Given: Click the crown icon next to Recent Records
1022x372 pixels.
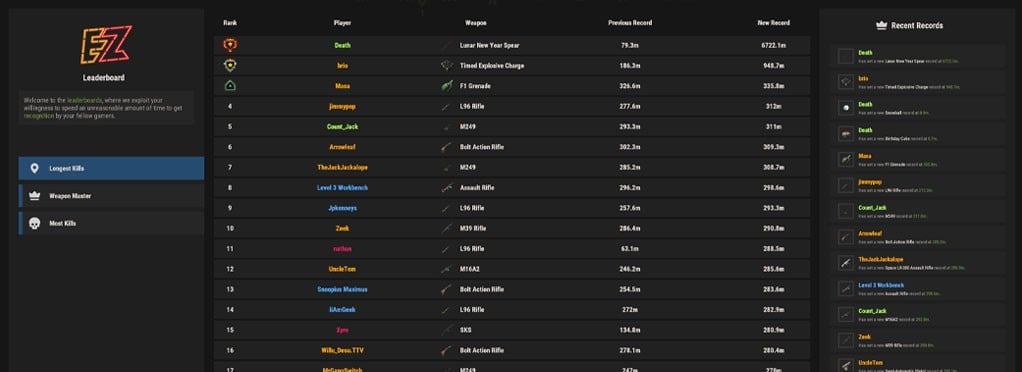Looking at the screenshot, I should (881, 26).
